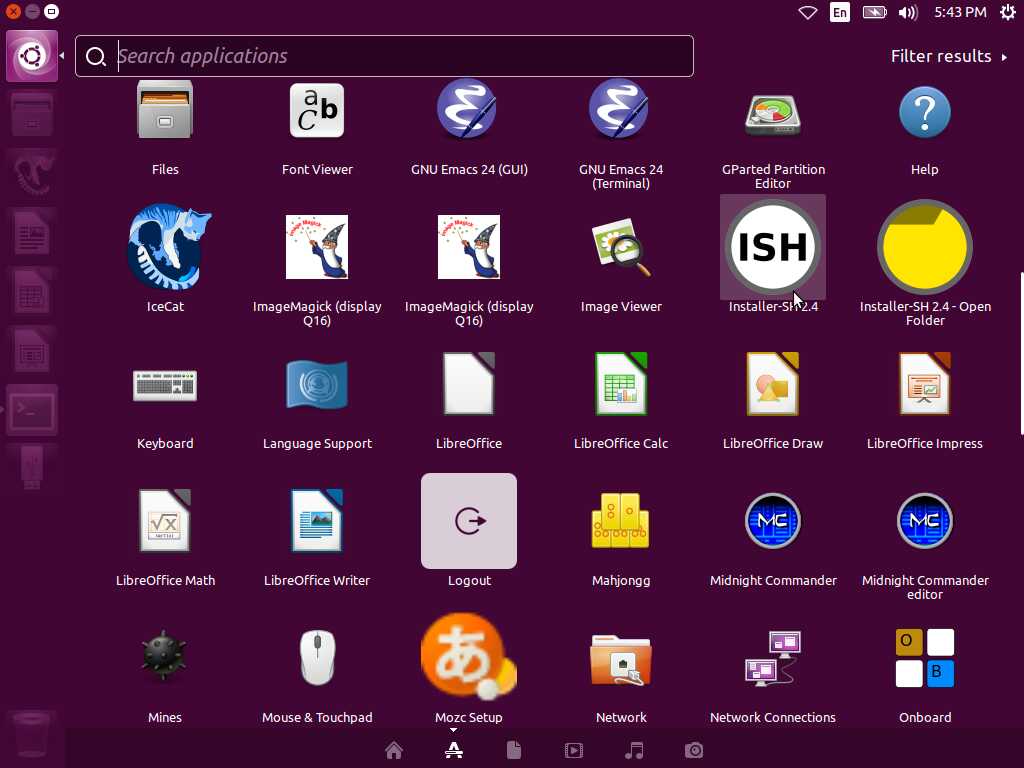
Task: Open Mouse & Touchpad settings
Action: pos(317,658)
